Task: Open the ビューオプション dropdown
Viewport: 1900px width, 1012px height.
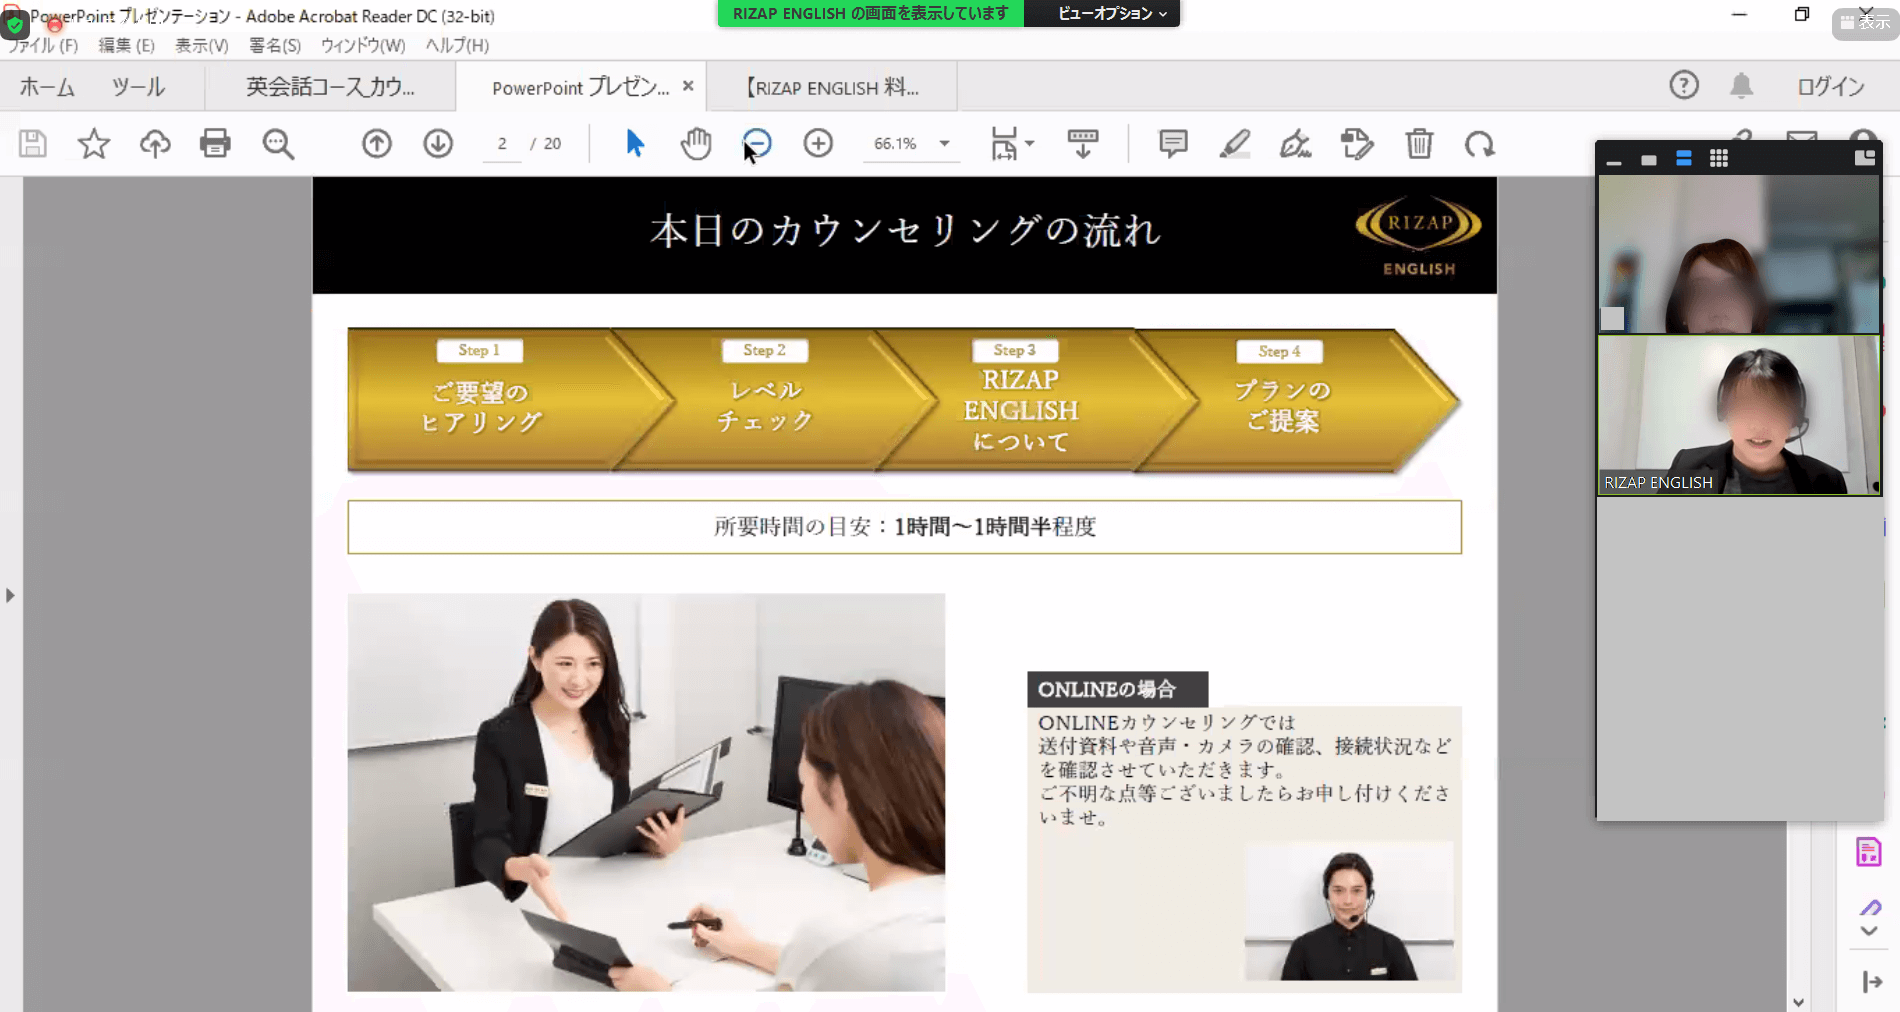Action: point(1112,13)
